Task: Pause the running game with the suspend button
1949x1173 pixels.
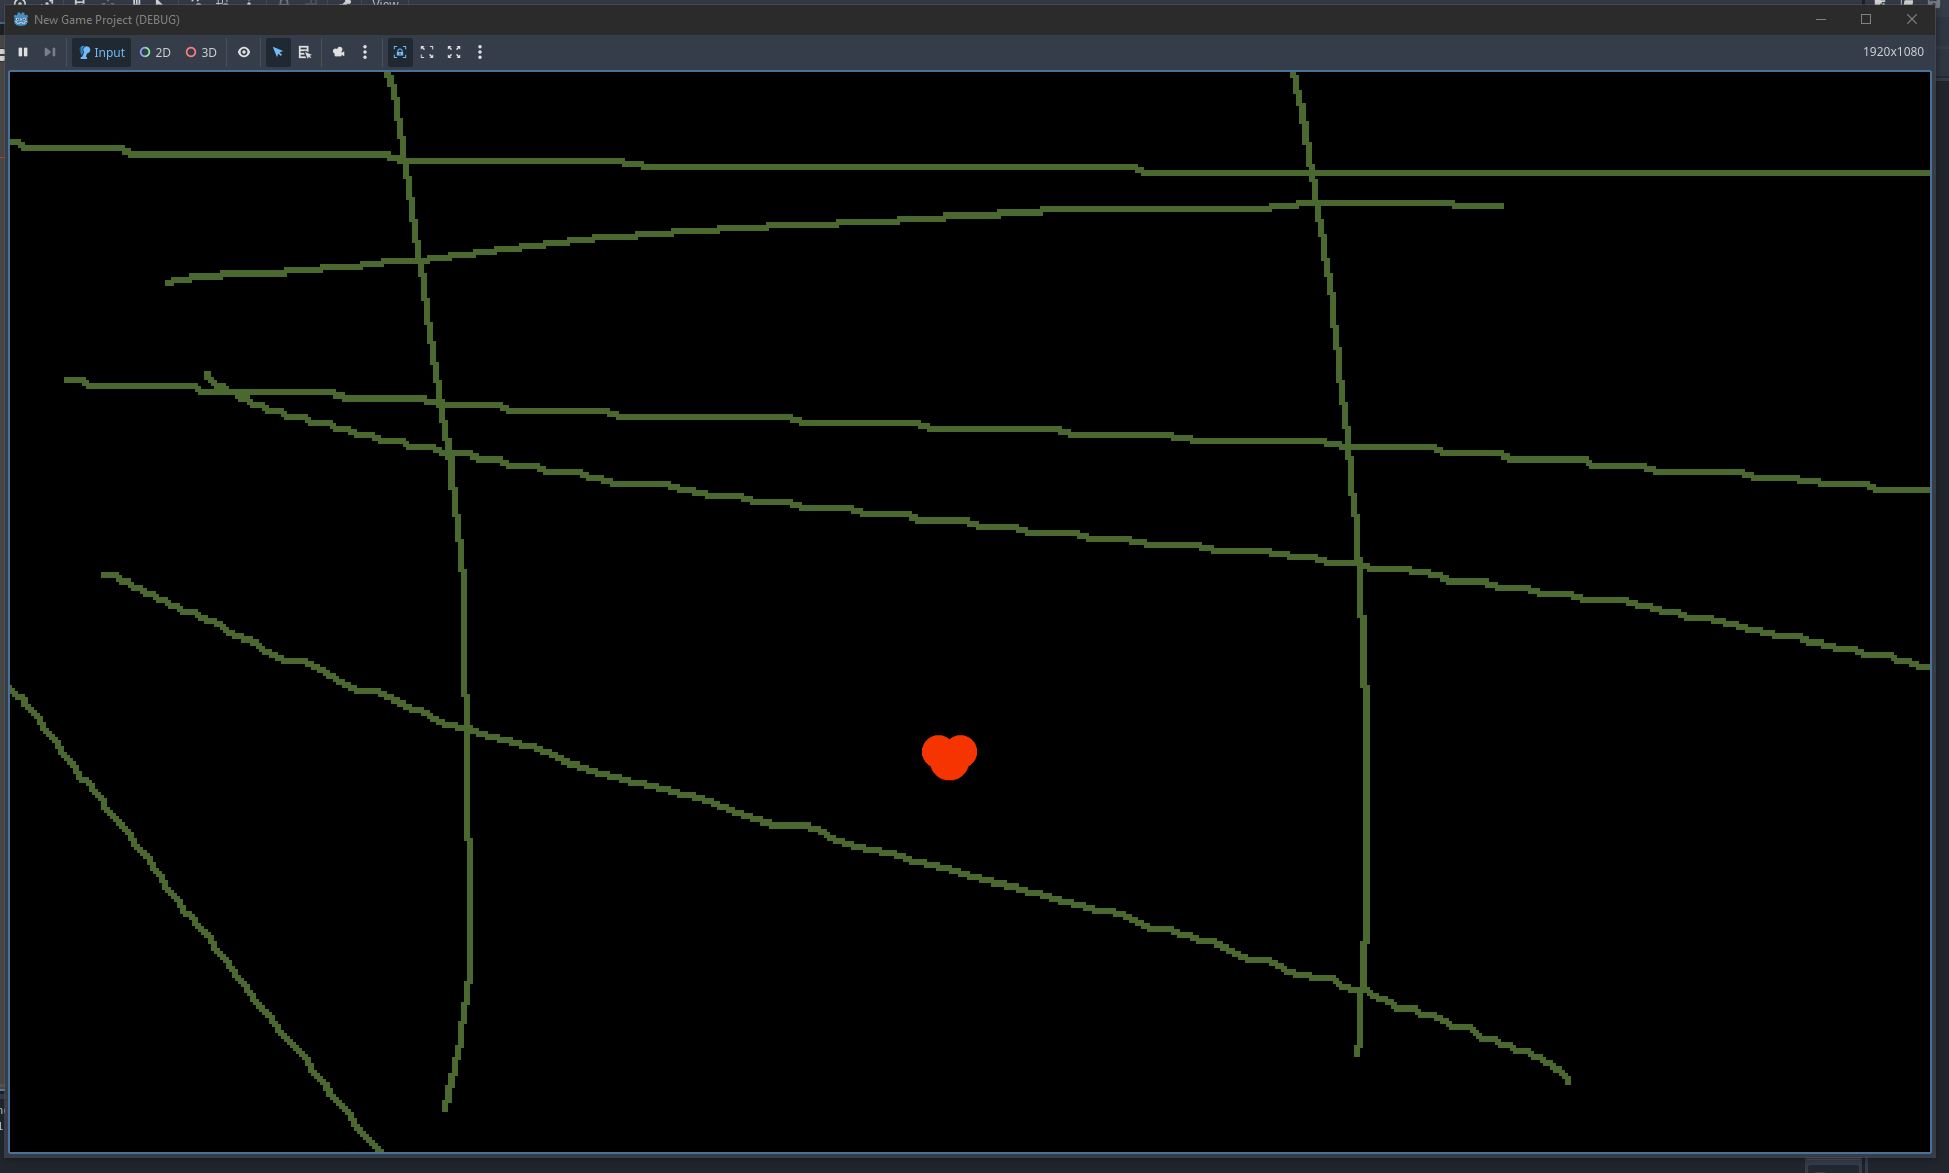Action: click(x=23, y=52)
